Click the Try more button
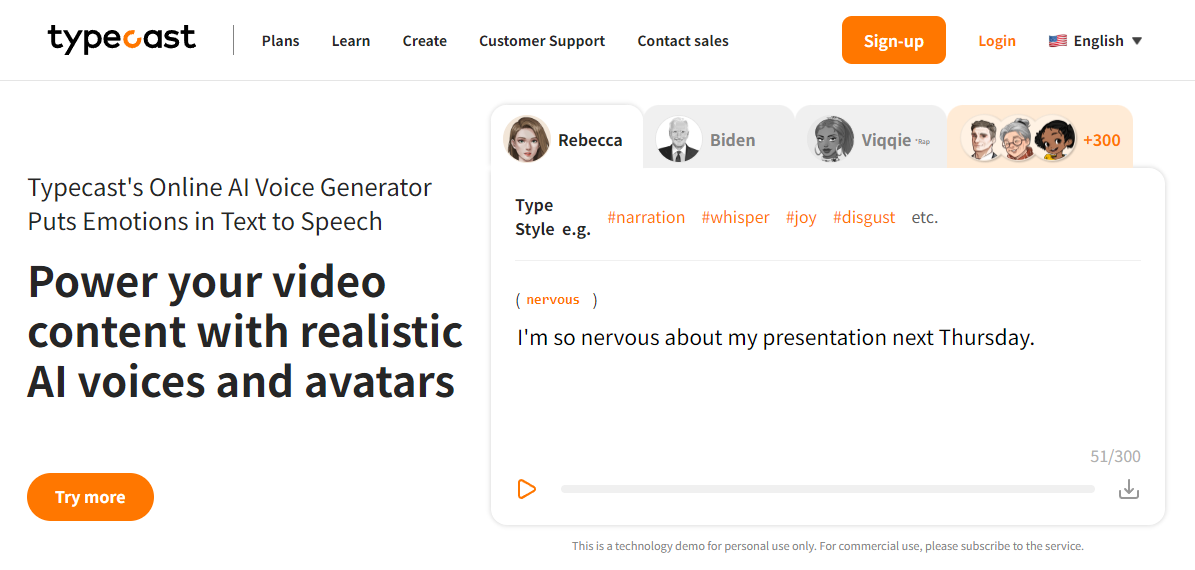This screenshot has width=1195, height=570. pos(90,497)
